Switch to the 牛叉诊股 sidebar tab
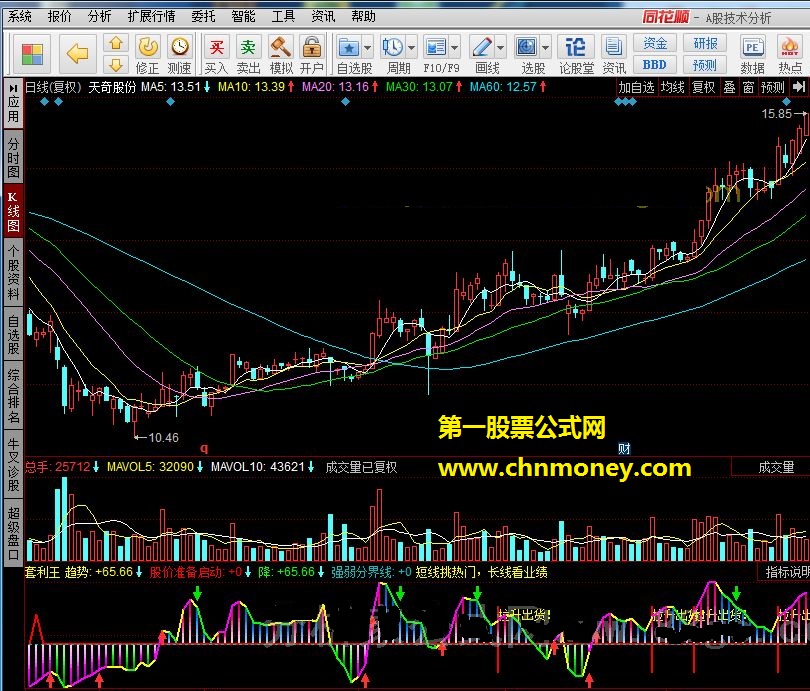Viewport: 810px width, 691px height. (13, 464)
